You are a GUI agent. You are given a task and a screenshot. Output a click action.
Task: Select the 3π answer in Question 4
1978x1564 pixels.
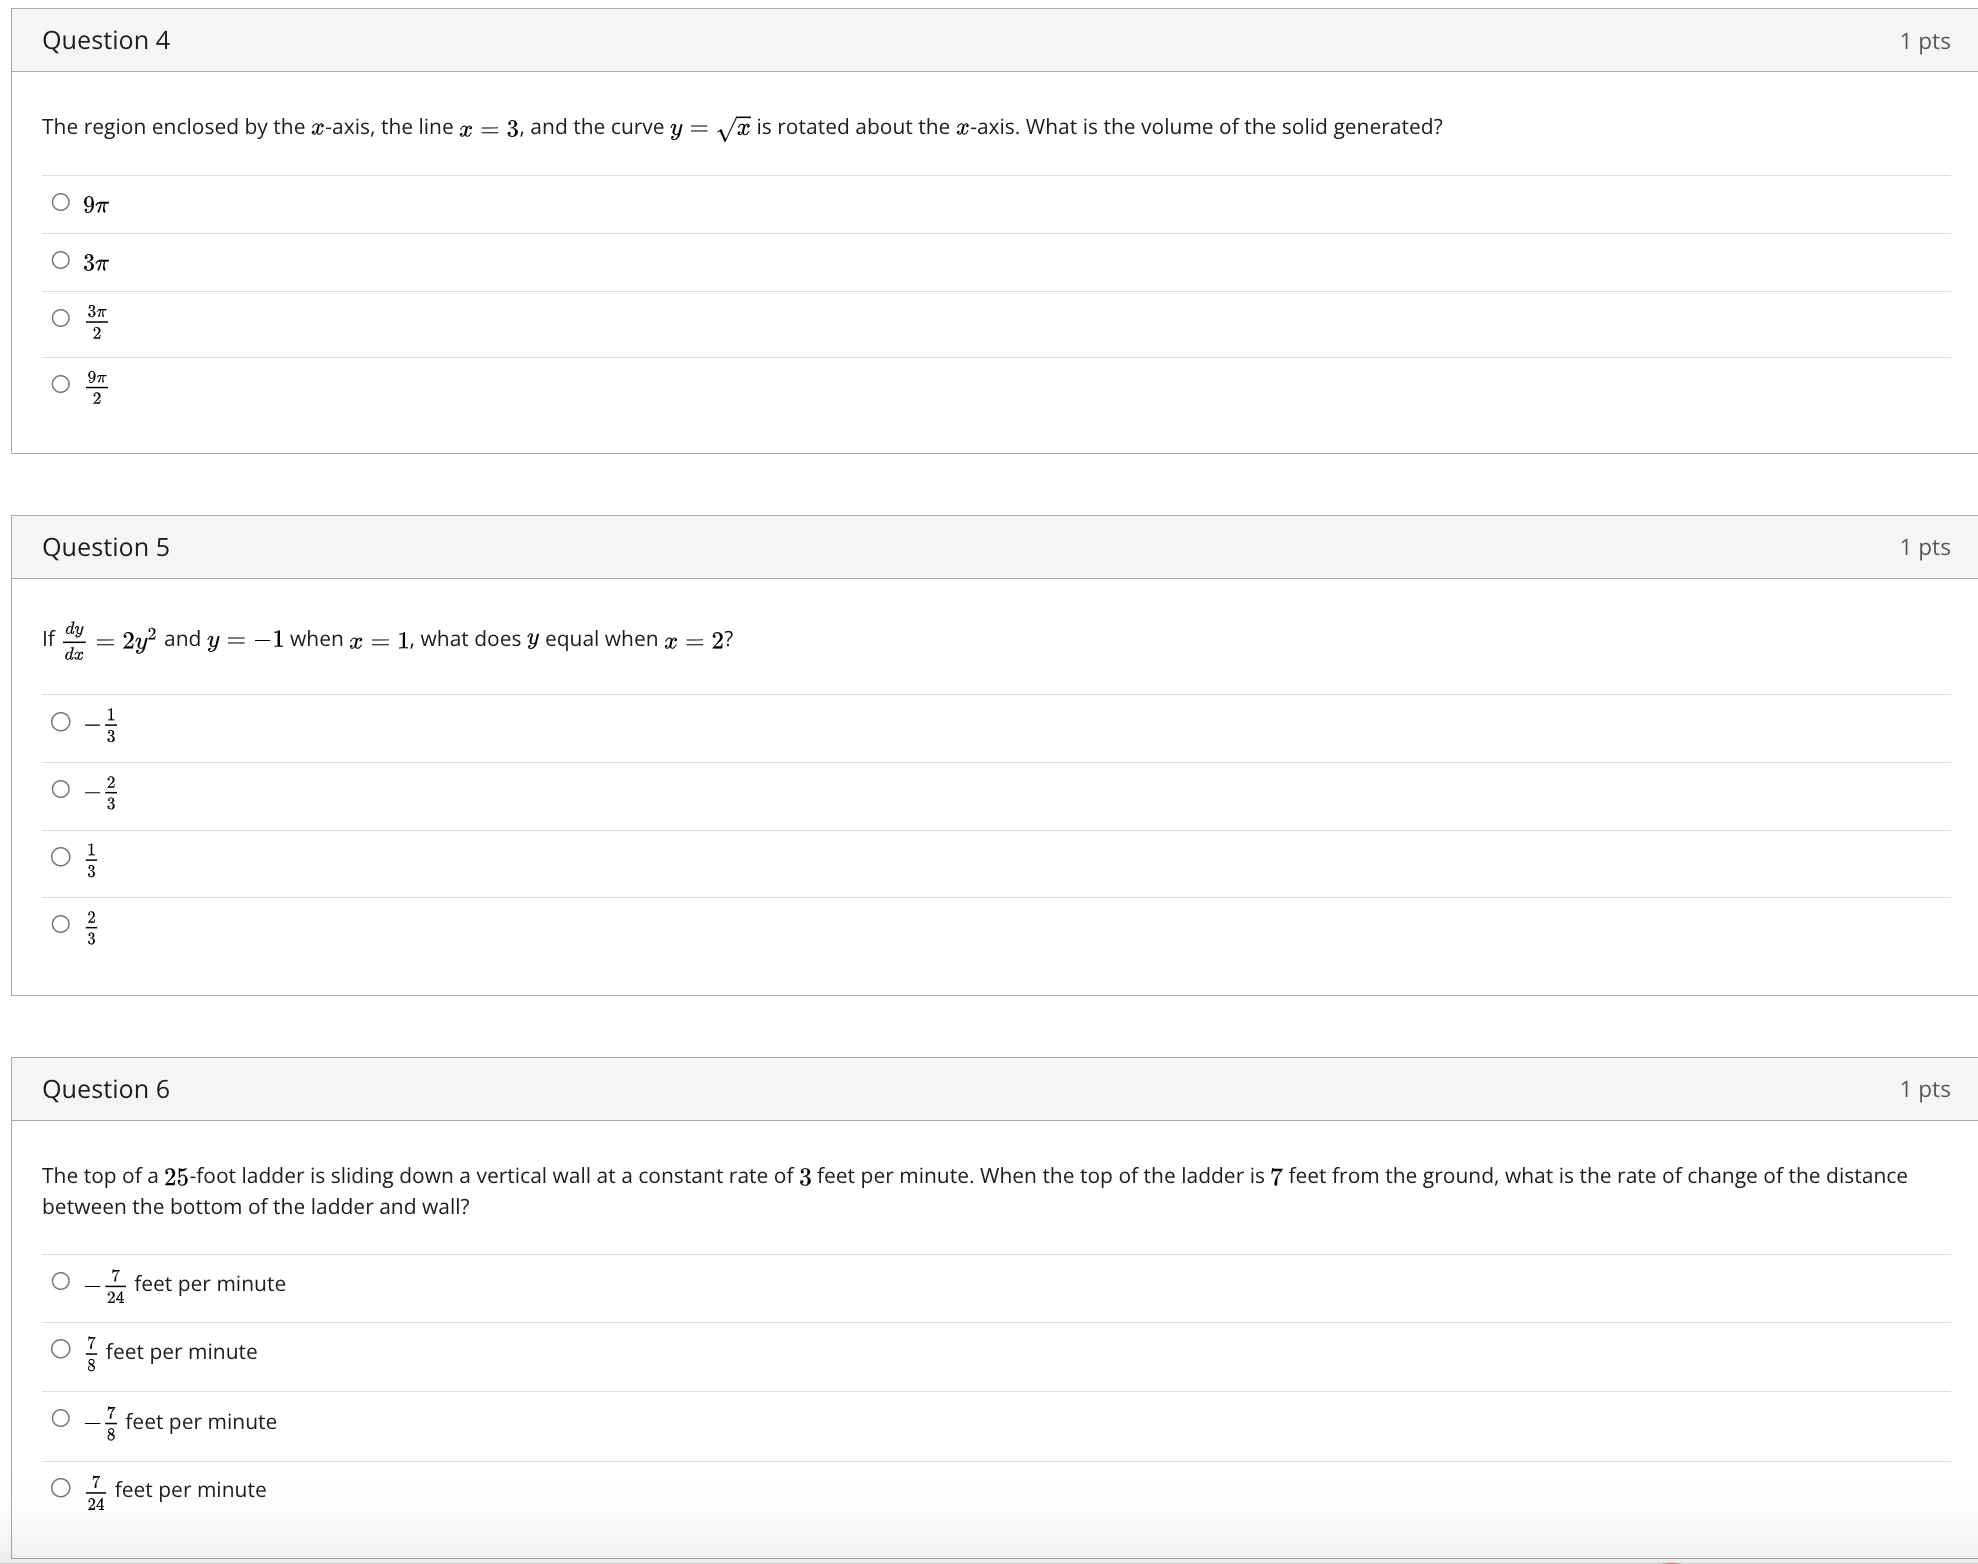pos(58,261)
